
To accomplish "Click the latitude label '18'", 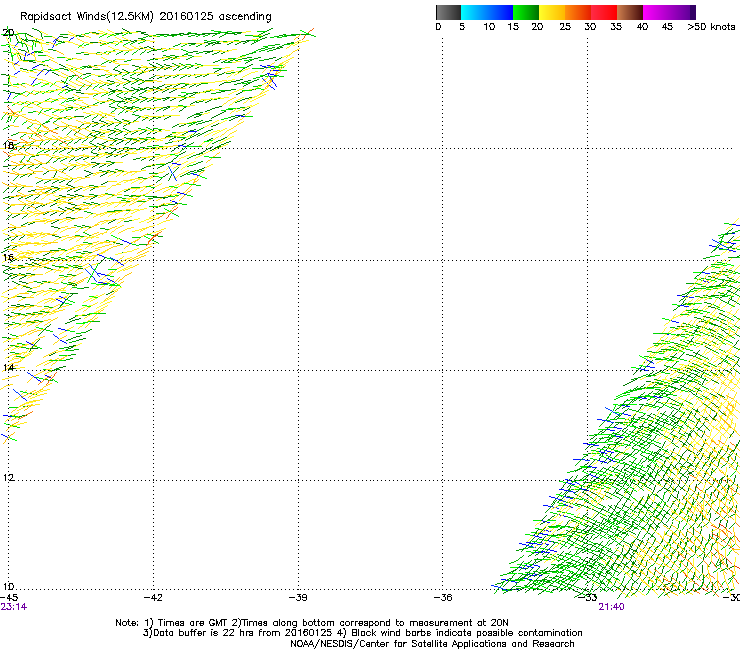I will 8,145.
